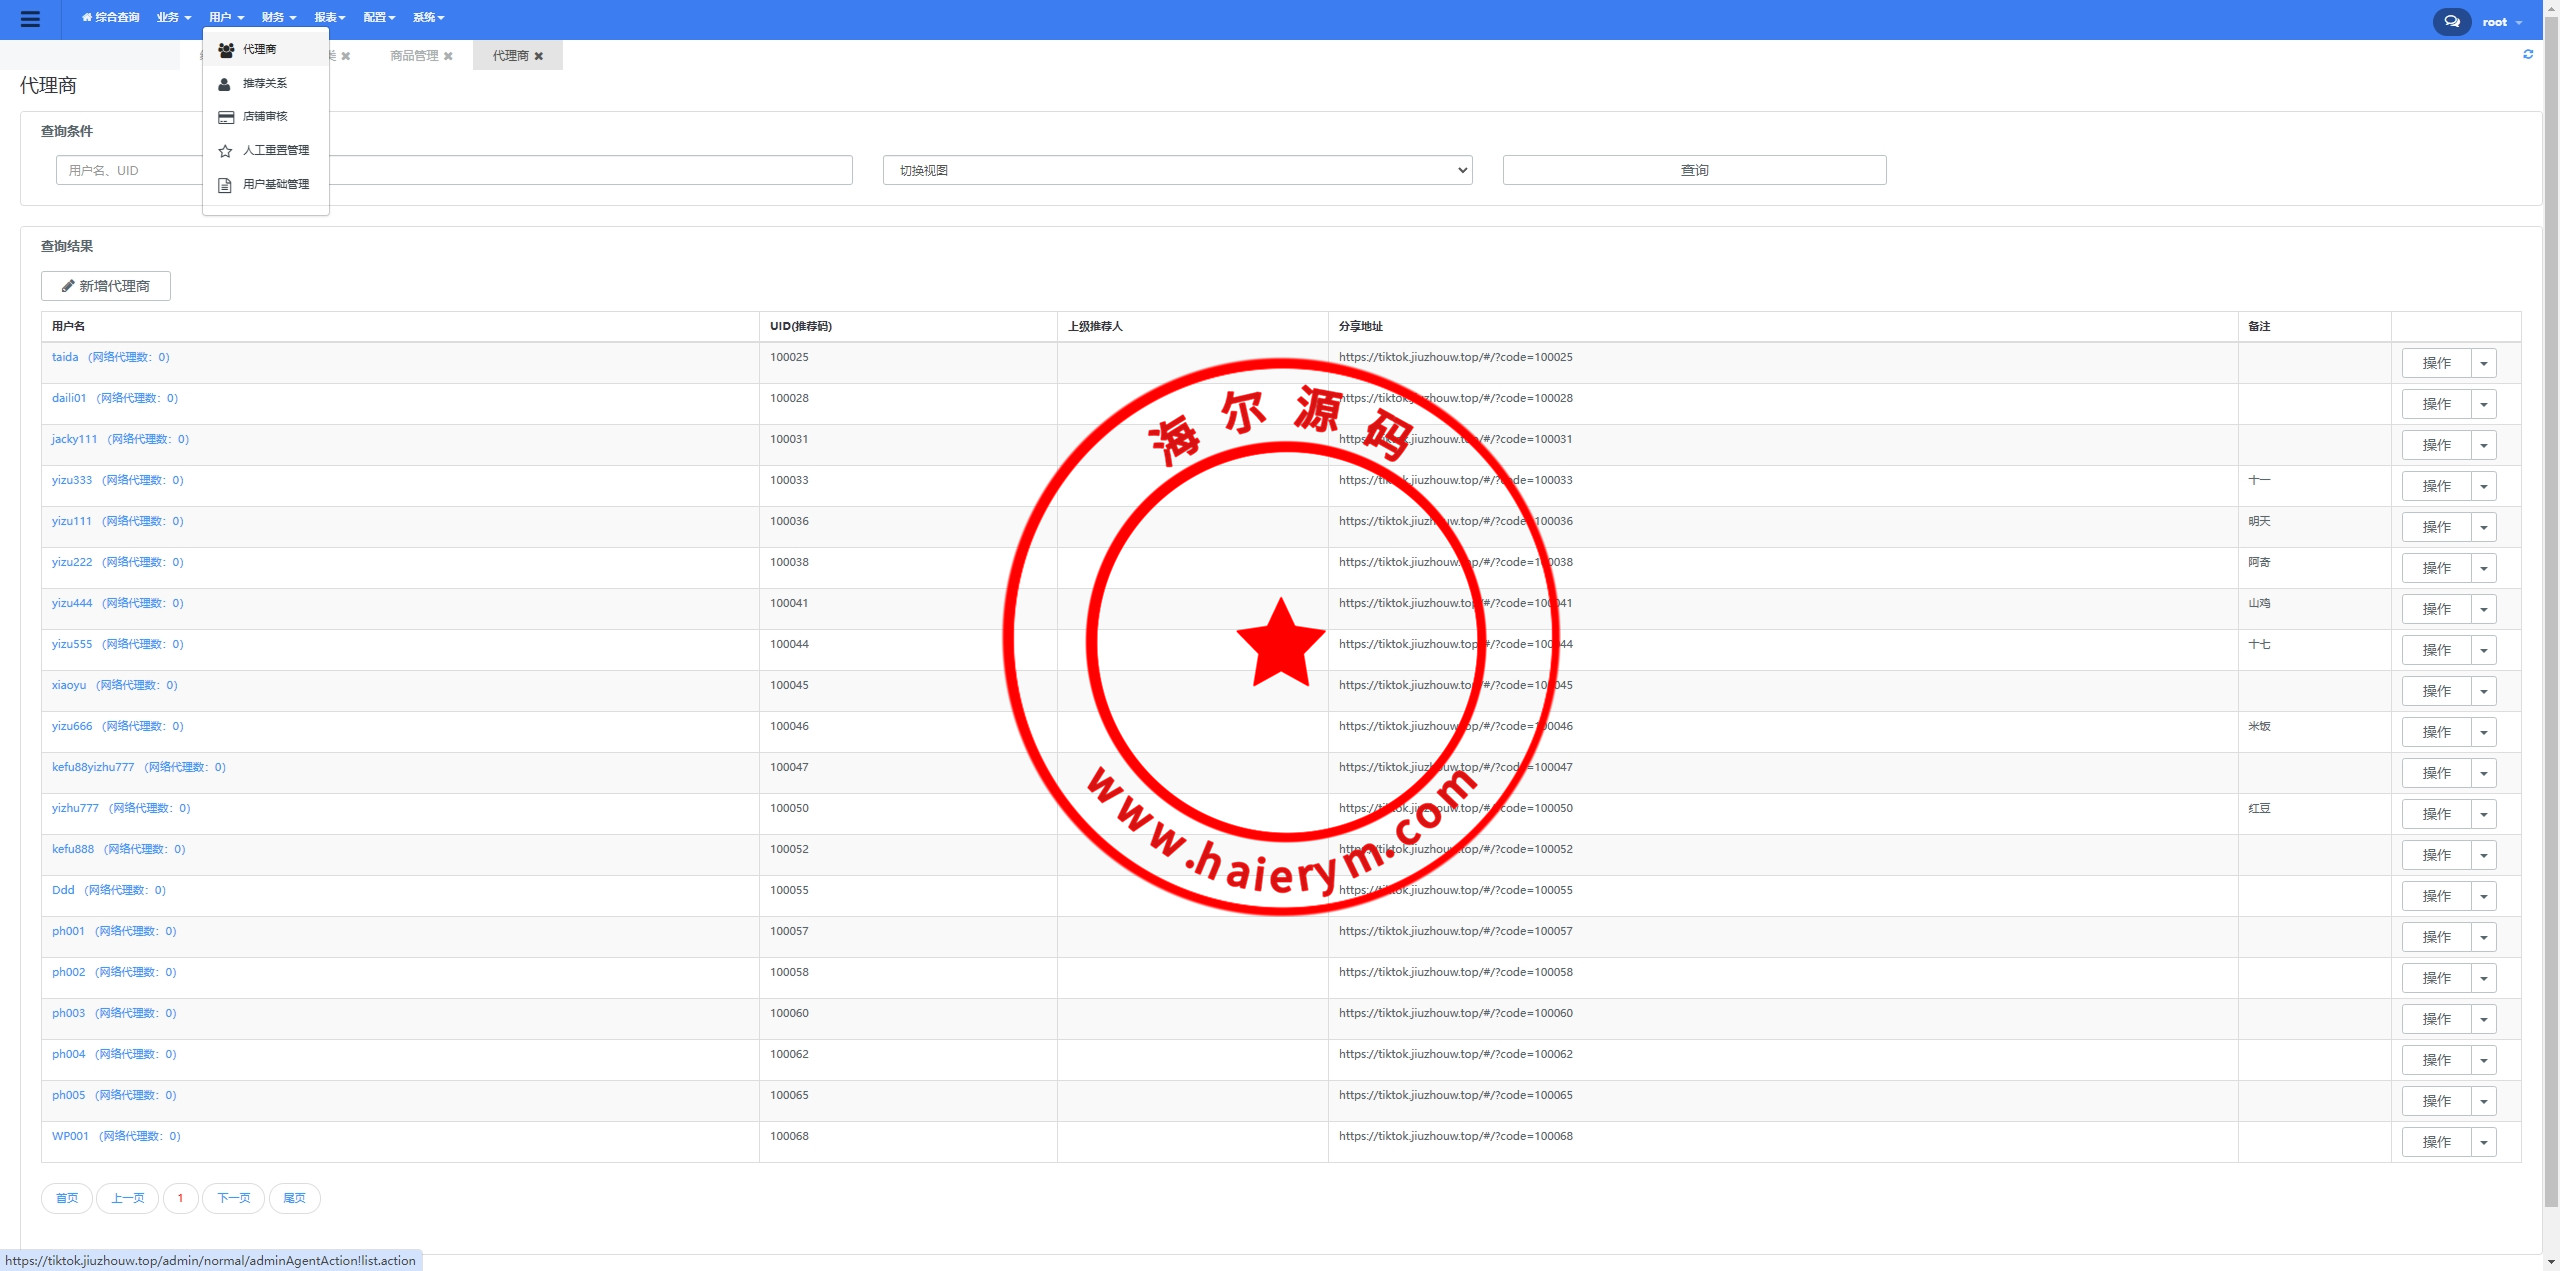Expand action arrow for taida row
2560x1271 pixels.
coord(2483,363)
